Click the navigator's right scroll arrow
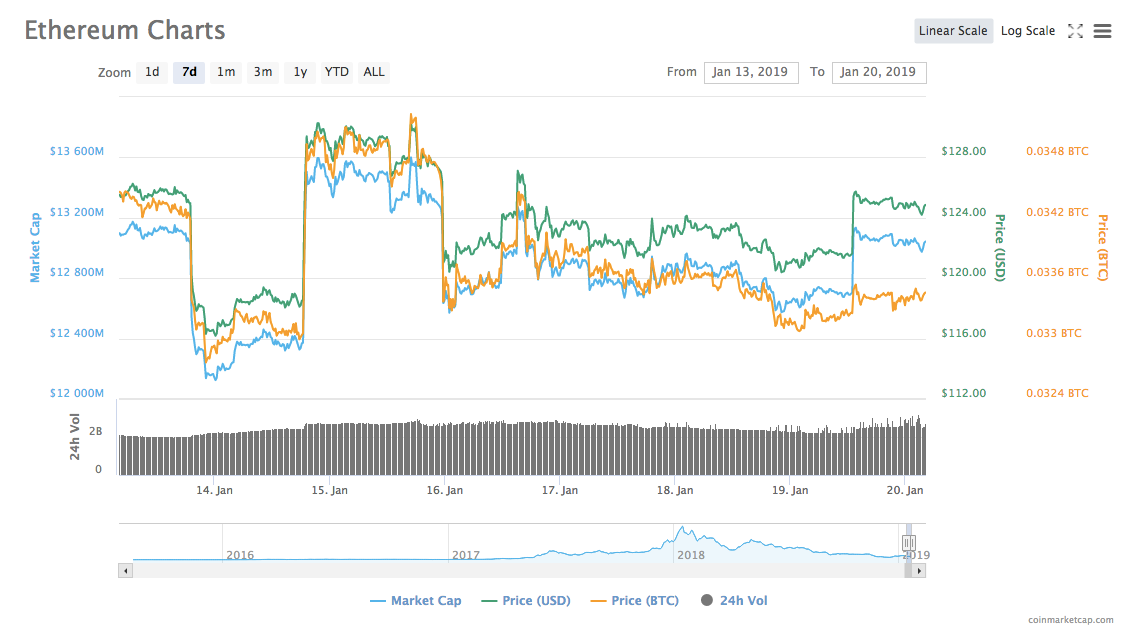The width and height of the screenshot is (1128, 638). click(919, 569)
